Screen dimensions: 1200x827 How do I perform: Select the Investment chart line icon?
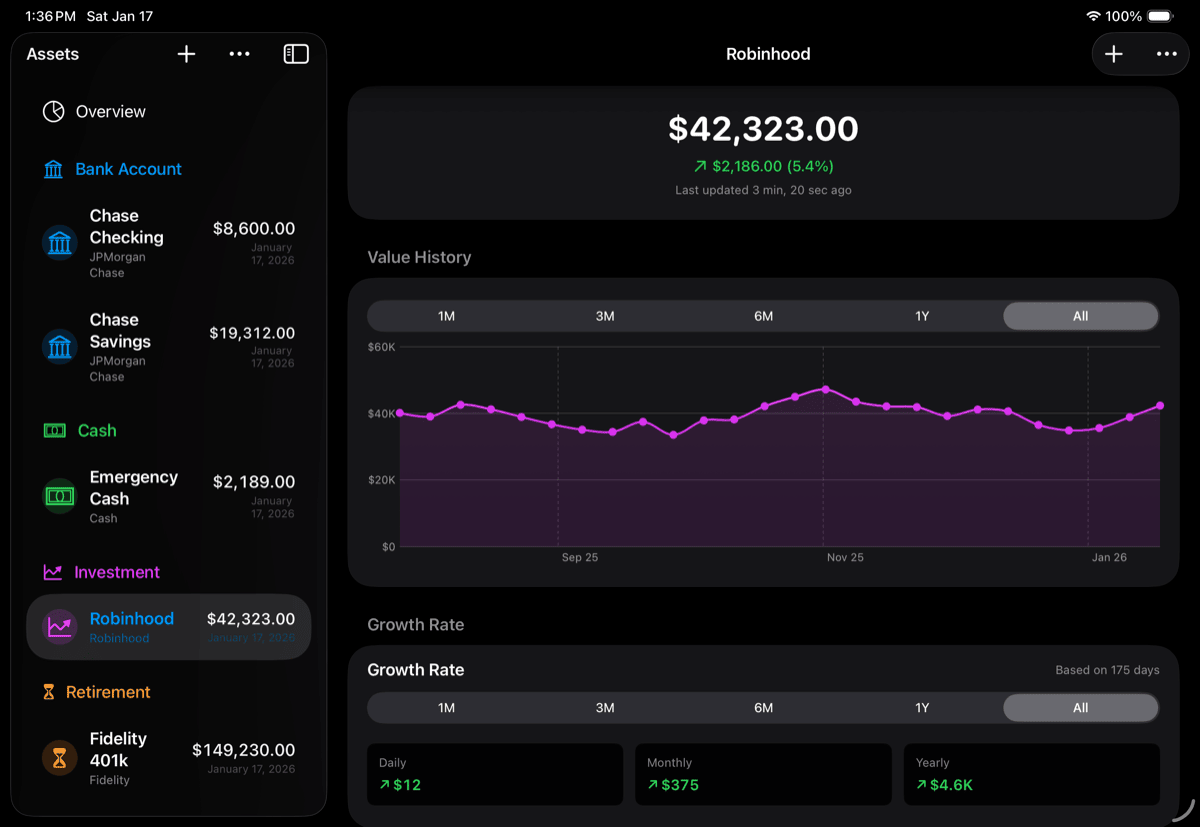(53, 571)
